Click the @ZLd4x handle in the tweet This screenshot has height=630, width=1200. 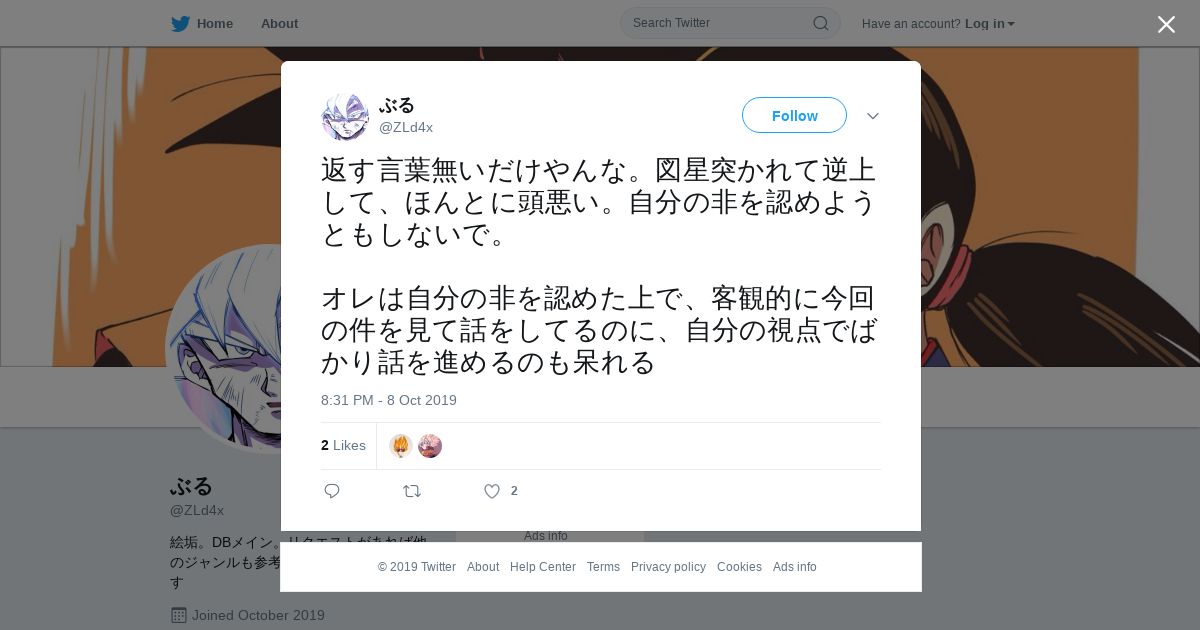[406, 127]
